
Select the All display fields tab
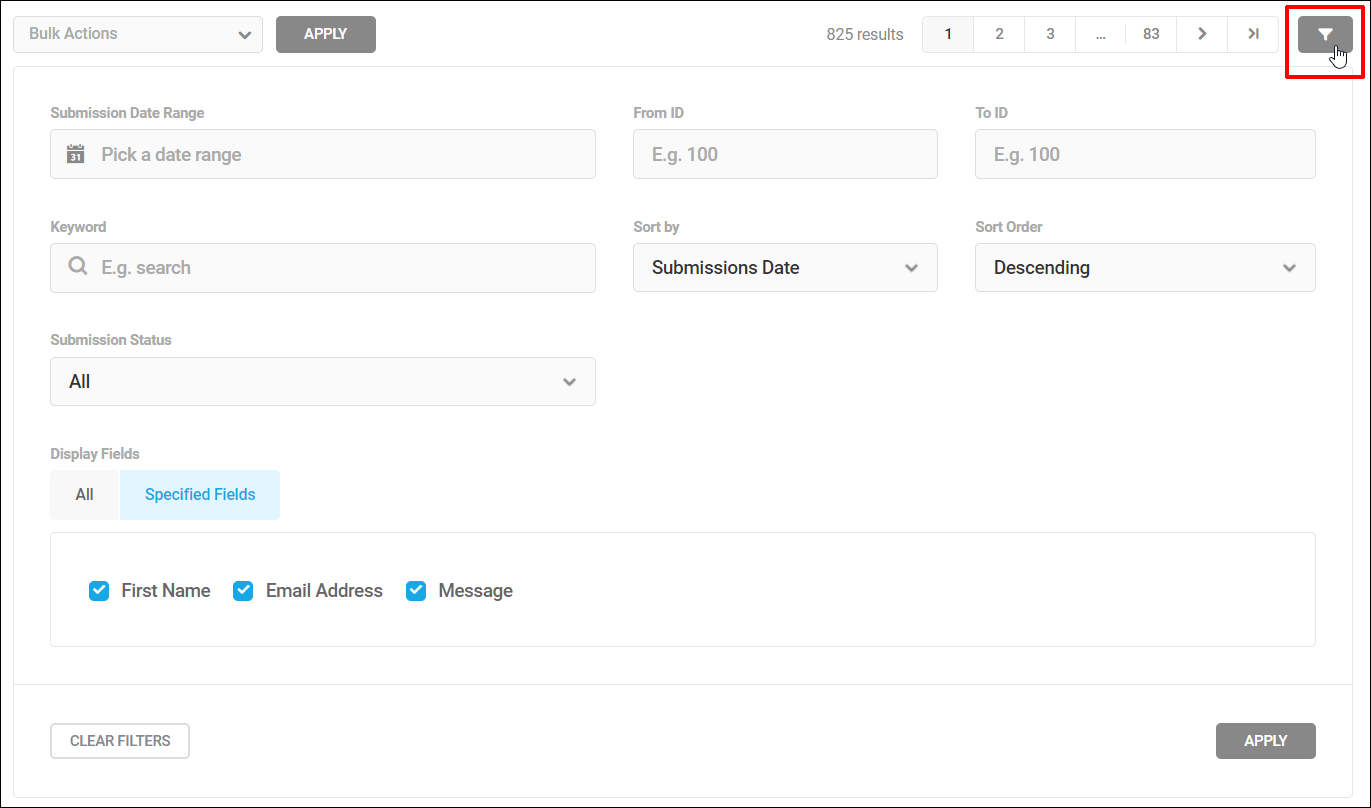coord(84,495)
